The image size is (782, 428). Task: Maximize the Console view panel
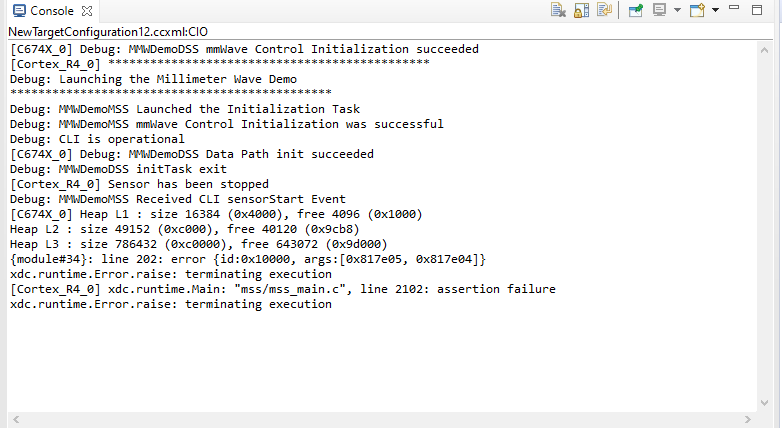[x=757, y=10]
